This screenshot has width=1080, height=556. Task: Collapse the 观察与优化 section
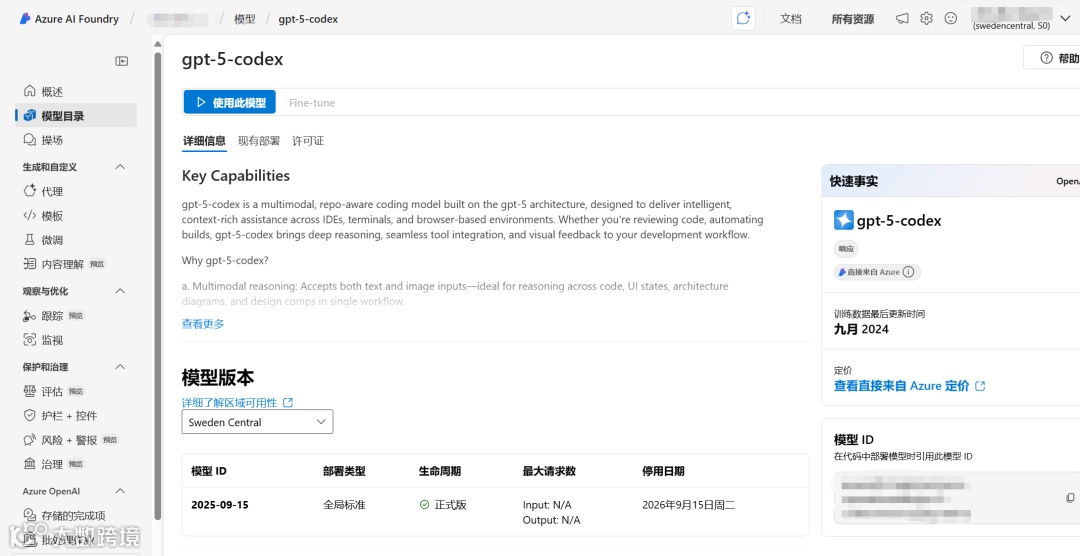(120, 291)
